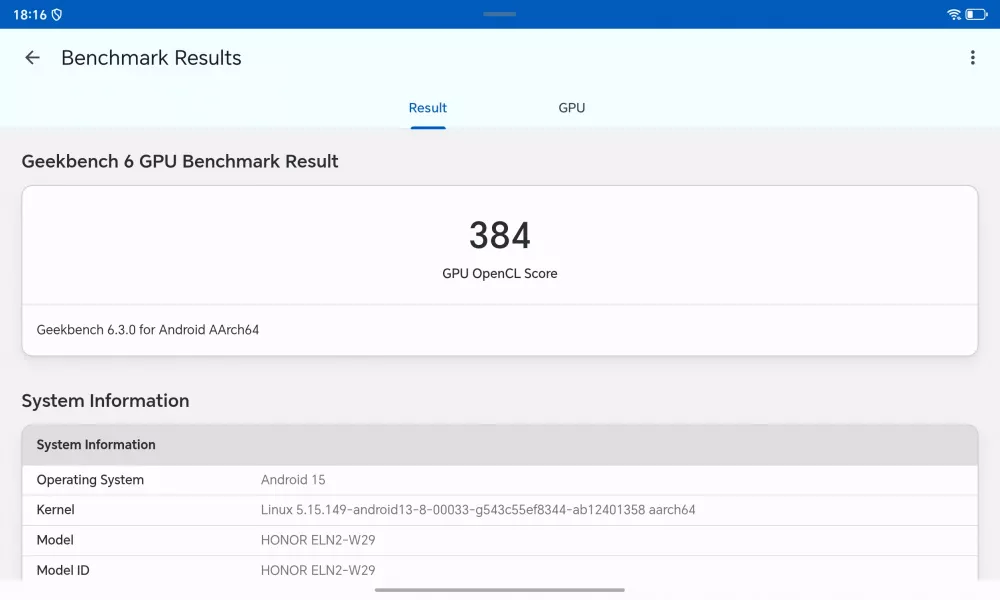Screen dimensions: 1000x600
Task: Tap the 18:16 clock in status bar
Action: tap(30, 15)
